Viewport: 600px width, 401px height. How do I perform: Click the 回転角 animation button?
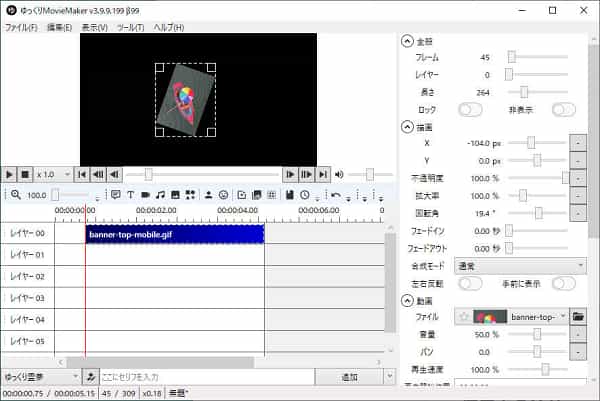coord(578,214)
